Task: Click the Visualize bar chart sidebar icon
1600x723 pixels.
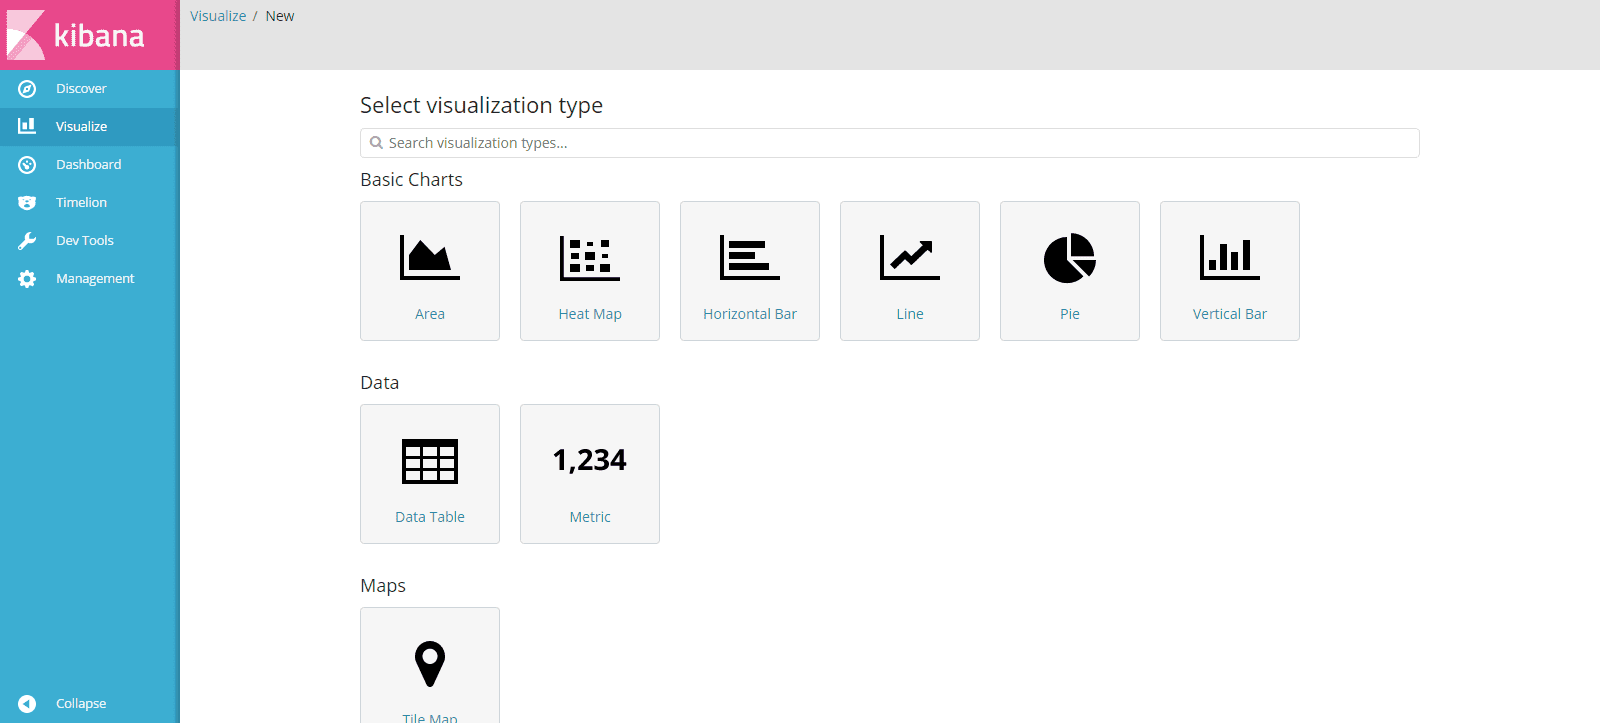Action: pos(27,126)
